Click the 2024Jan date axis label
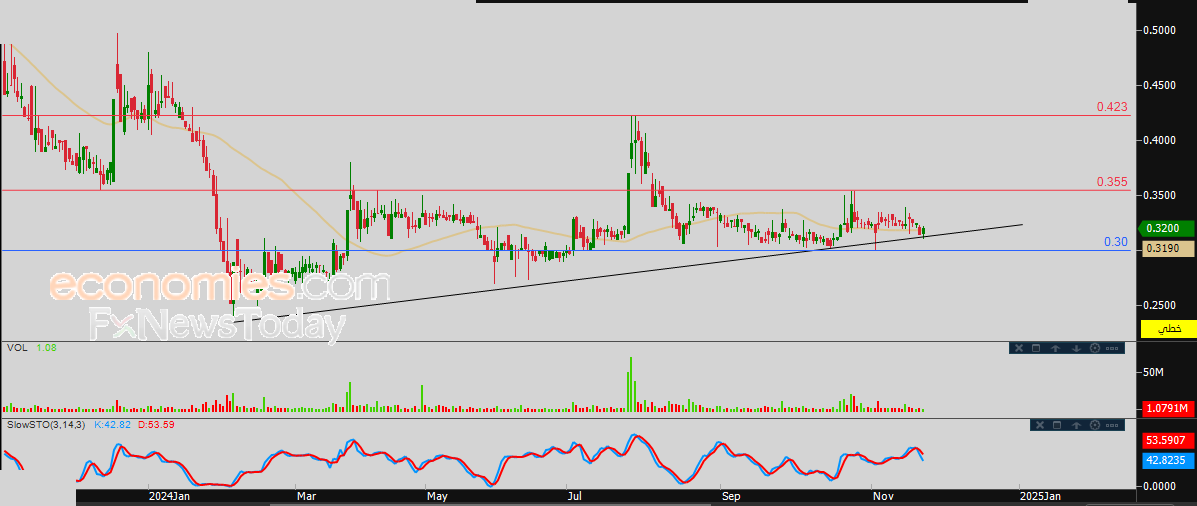Screen dimensions: 1197x506 coord(169,497)
